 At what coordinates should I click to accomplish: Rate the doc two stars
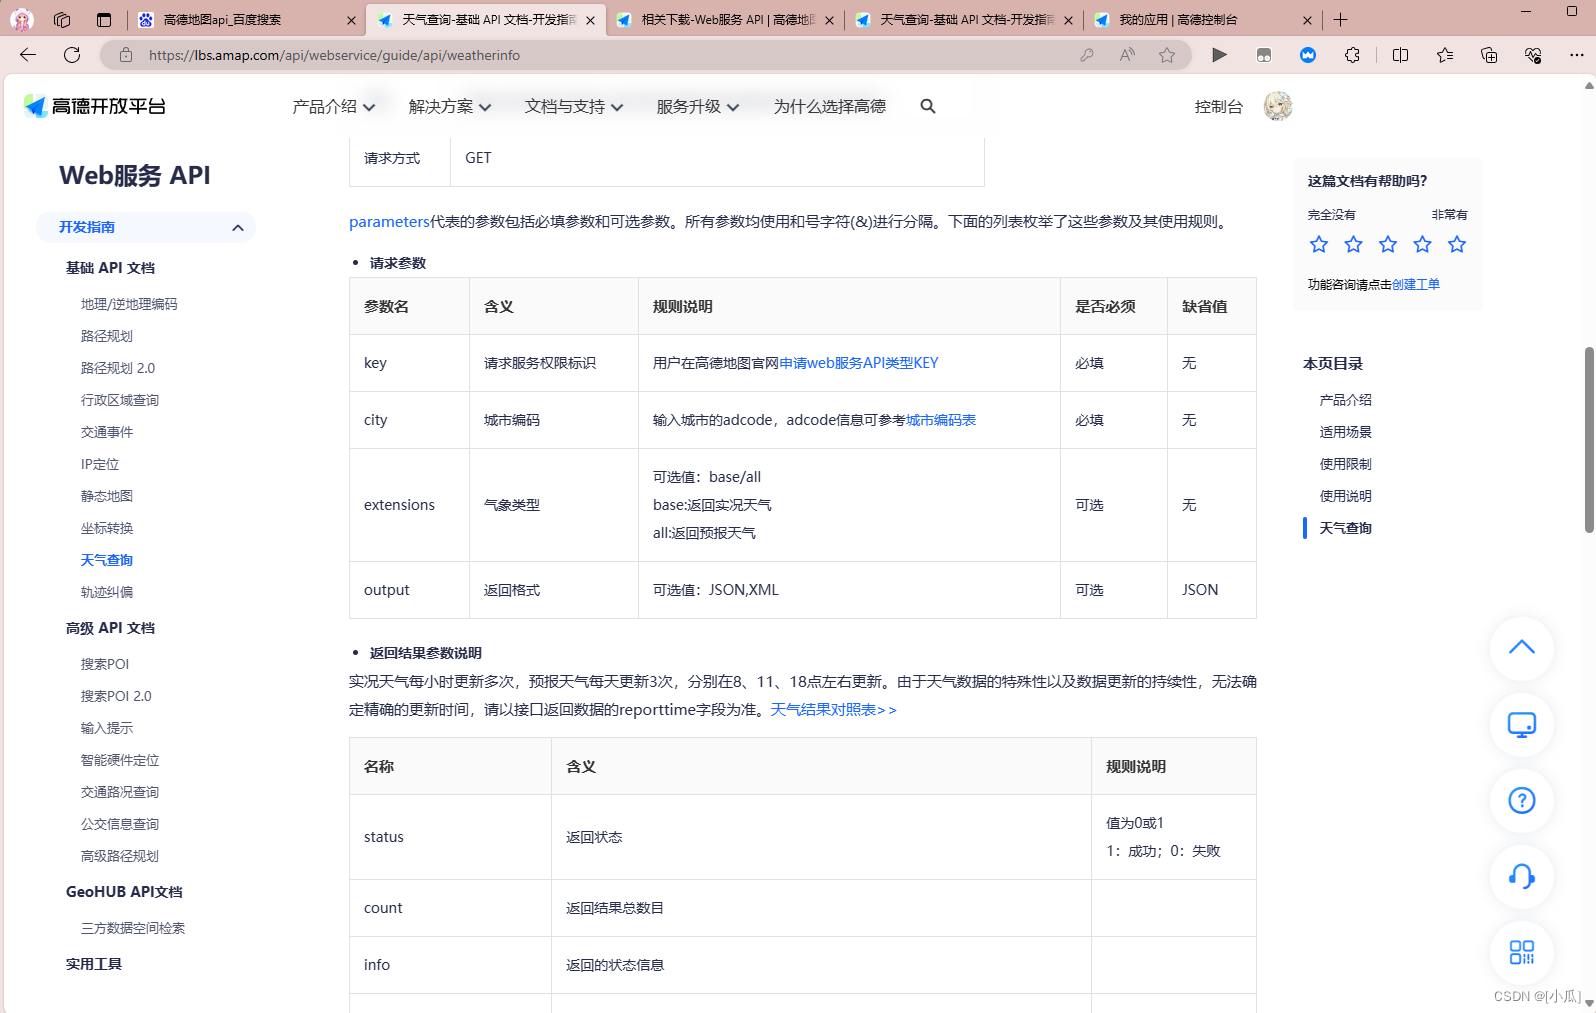pos(1353,244)
